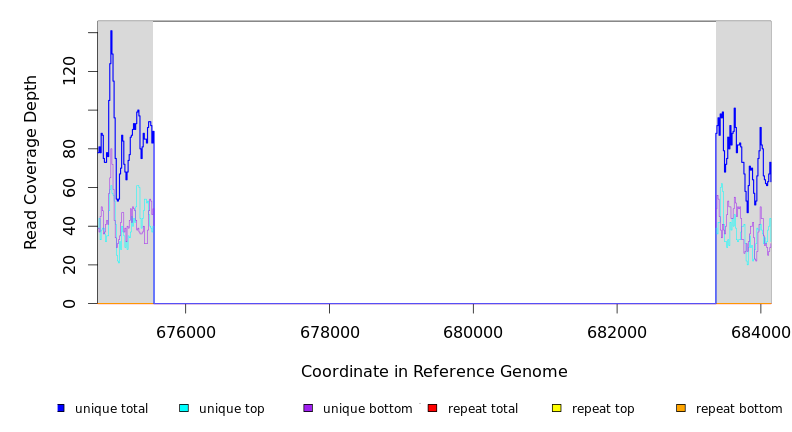The height and width of the screenshot is (432, 792).
Task: Click the red 'repeat total' legend swatch
Action: click(432, 408)
